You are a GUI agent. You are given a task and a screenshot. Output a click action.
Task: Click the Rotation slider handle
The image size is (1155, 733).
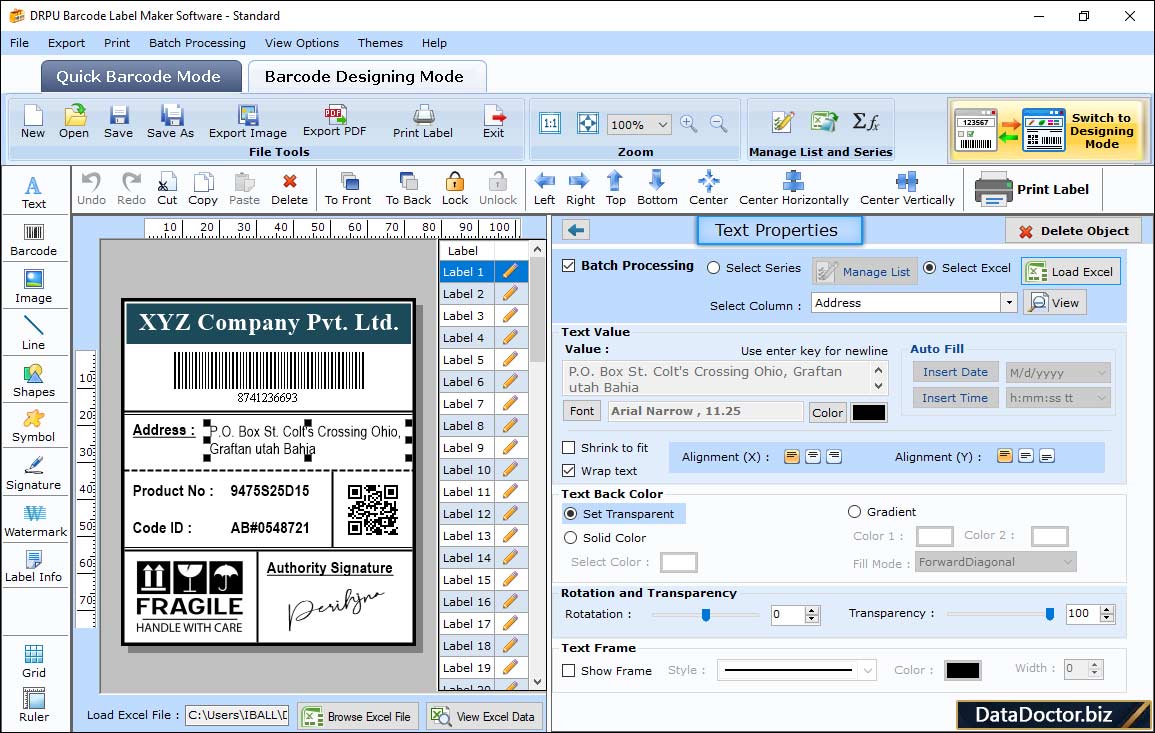click(706, 614)
